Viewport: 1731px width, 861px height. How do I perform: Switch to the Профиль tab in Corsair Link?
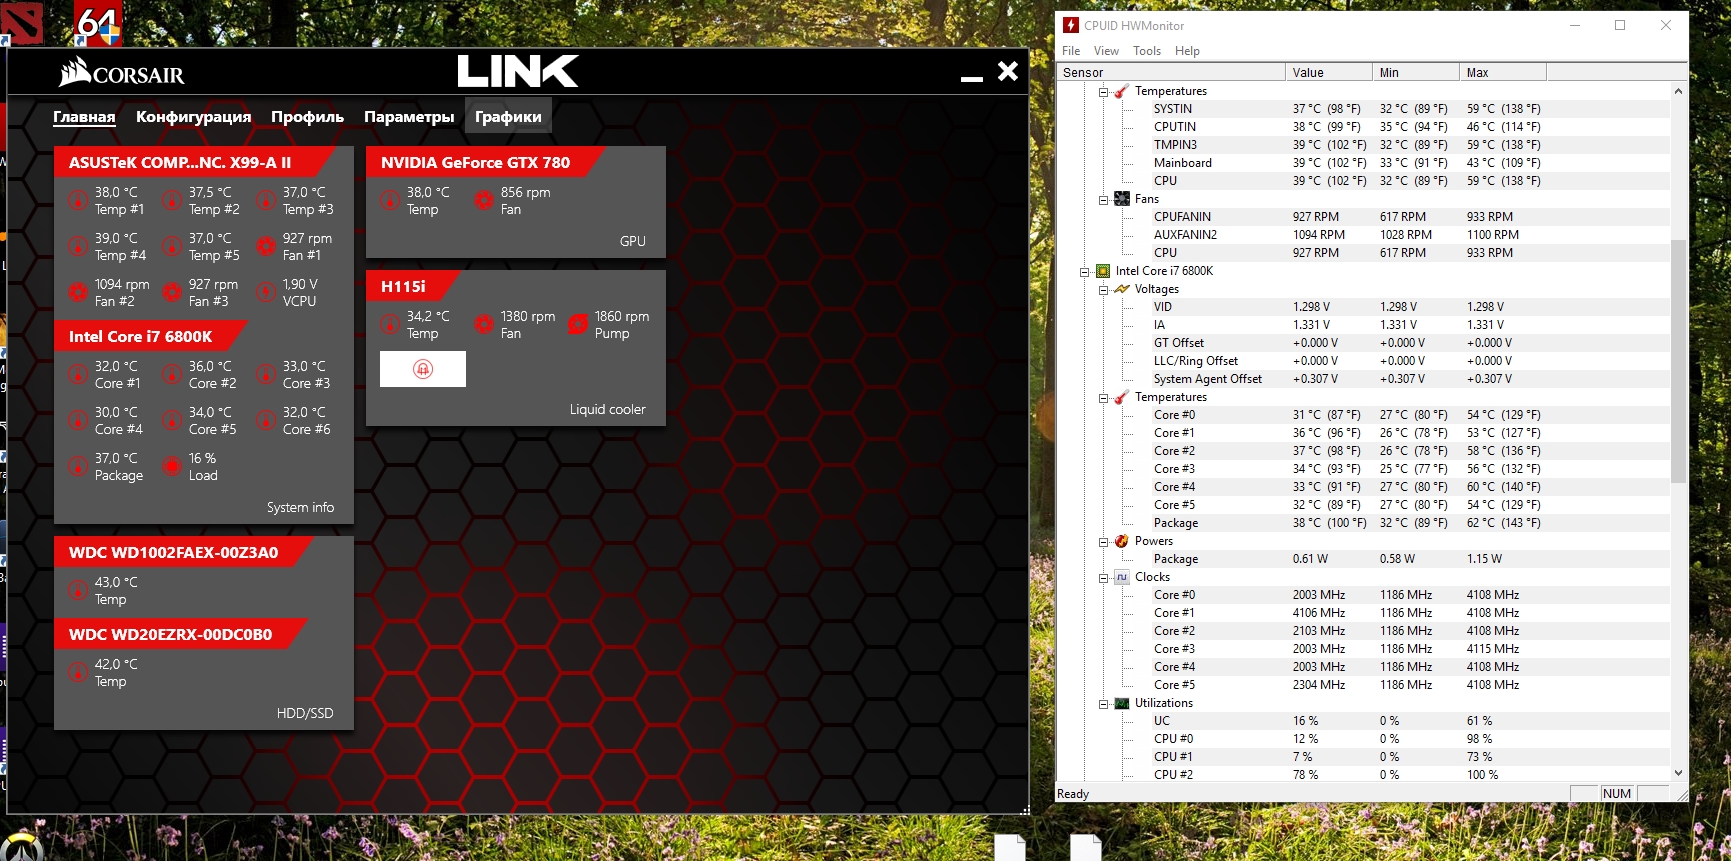pyautogui.click(x=307, y=117)
